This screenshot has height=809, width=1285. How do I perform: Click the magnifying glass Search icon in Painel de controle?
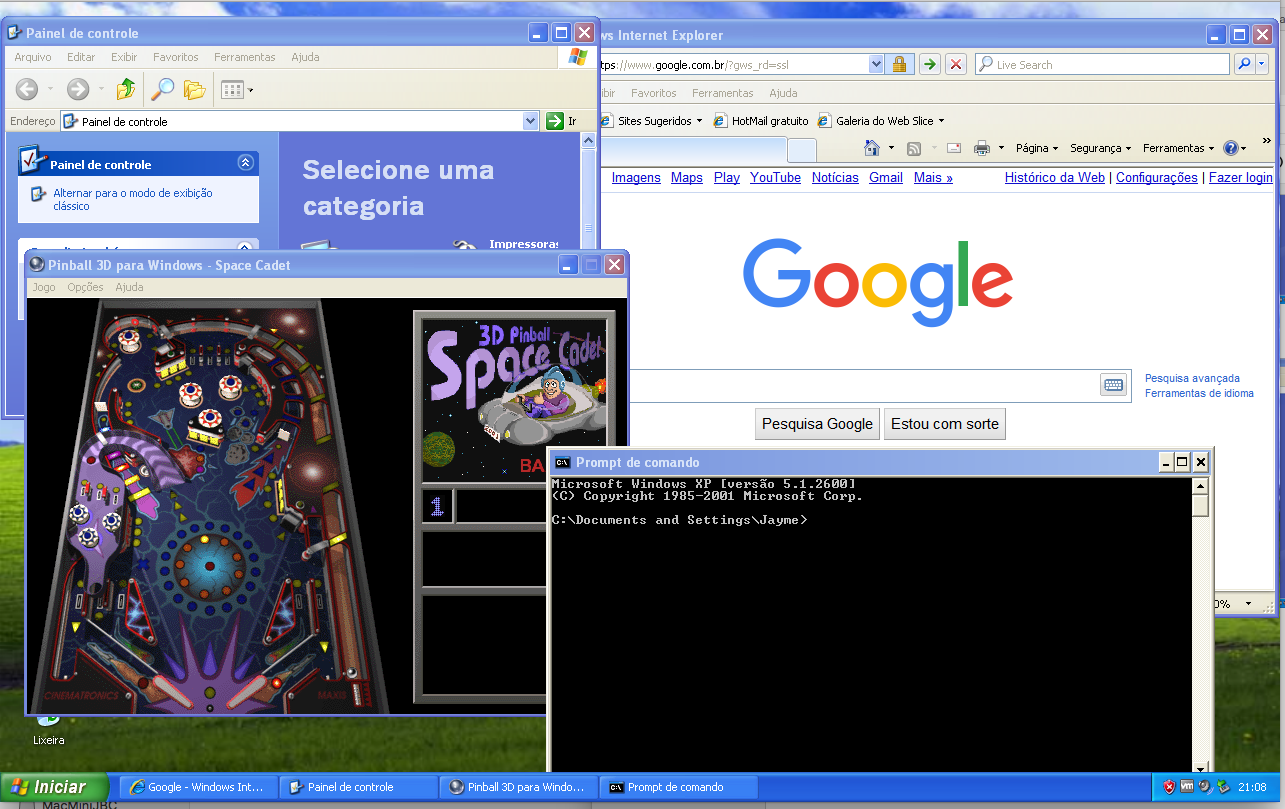pos(162,90)
